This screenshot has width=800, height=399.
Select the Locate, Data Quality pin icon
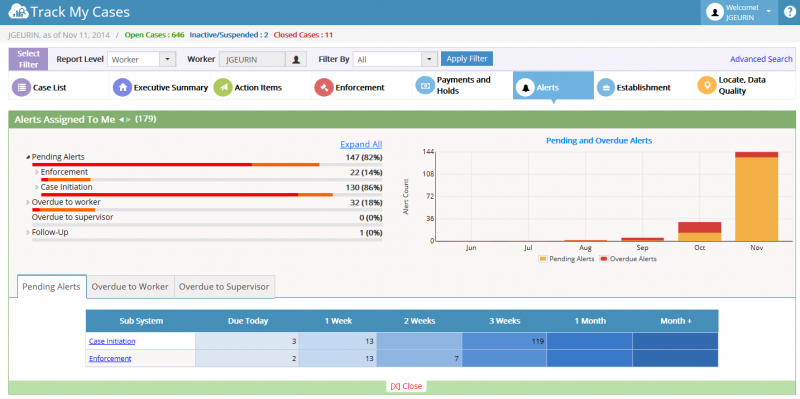(707, 86)
